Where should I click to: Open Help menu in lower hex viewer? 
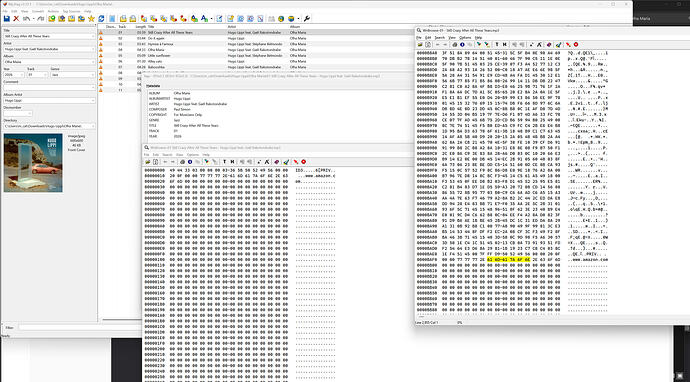pyautogui.click(x=206, y=155)
